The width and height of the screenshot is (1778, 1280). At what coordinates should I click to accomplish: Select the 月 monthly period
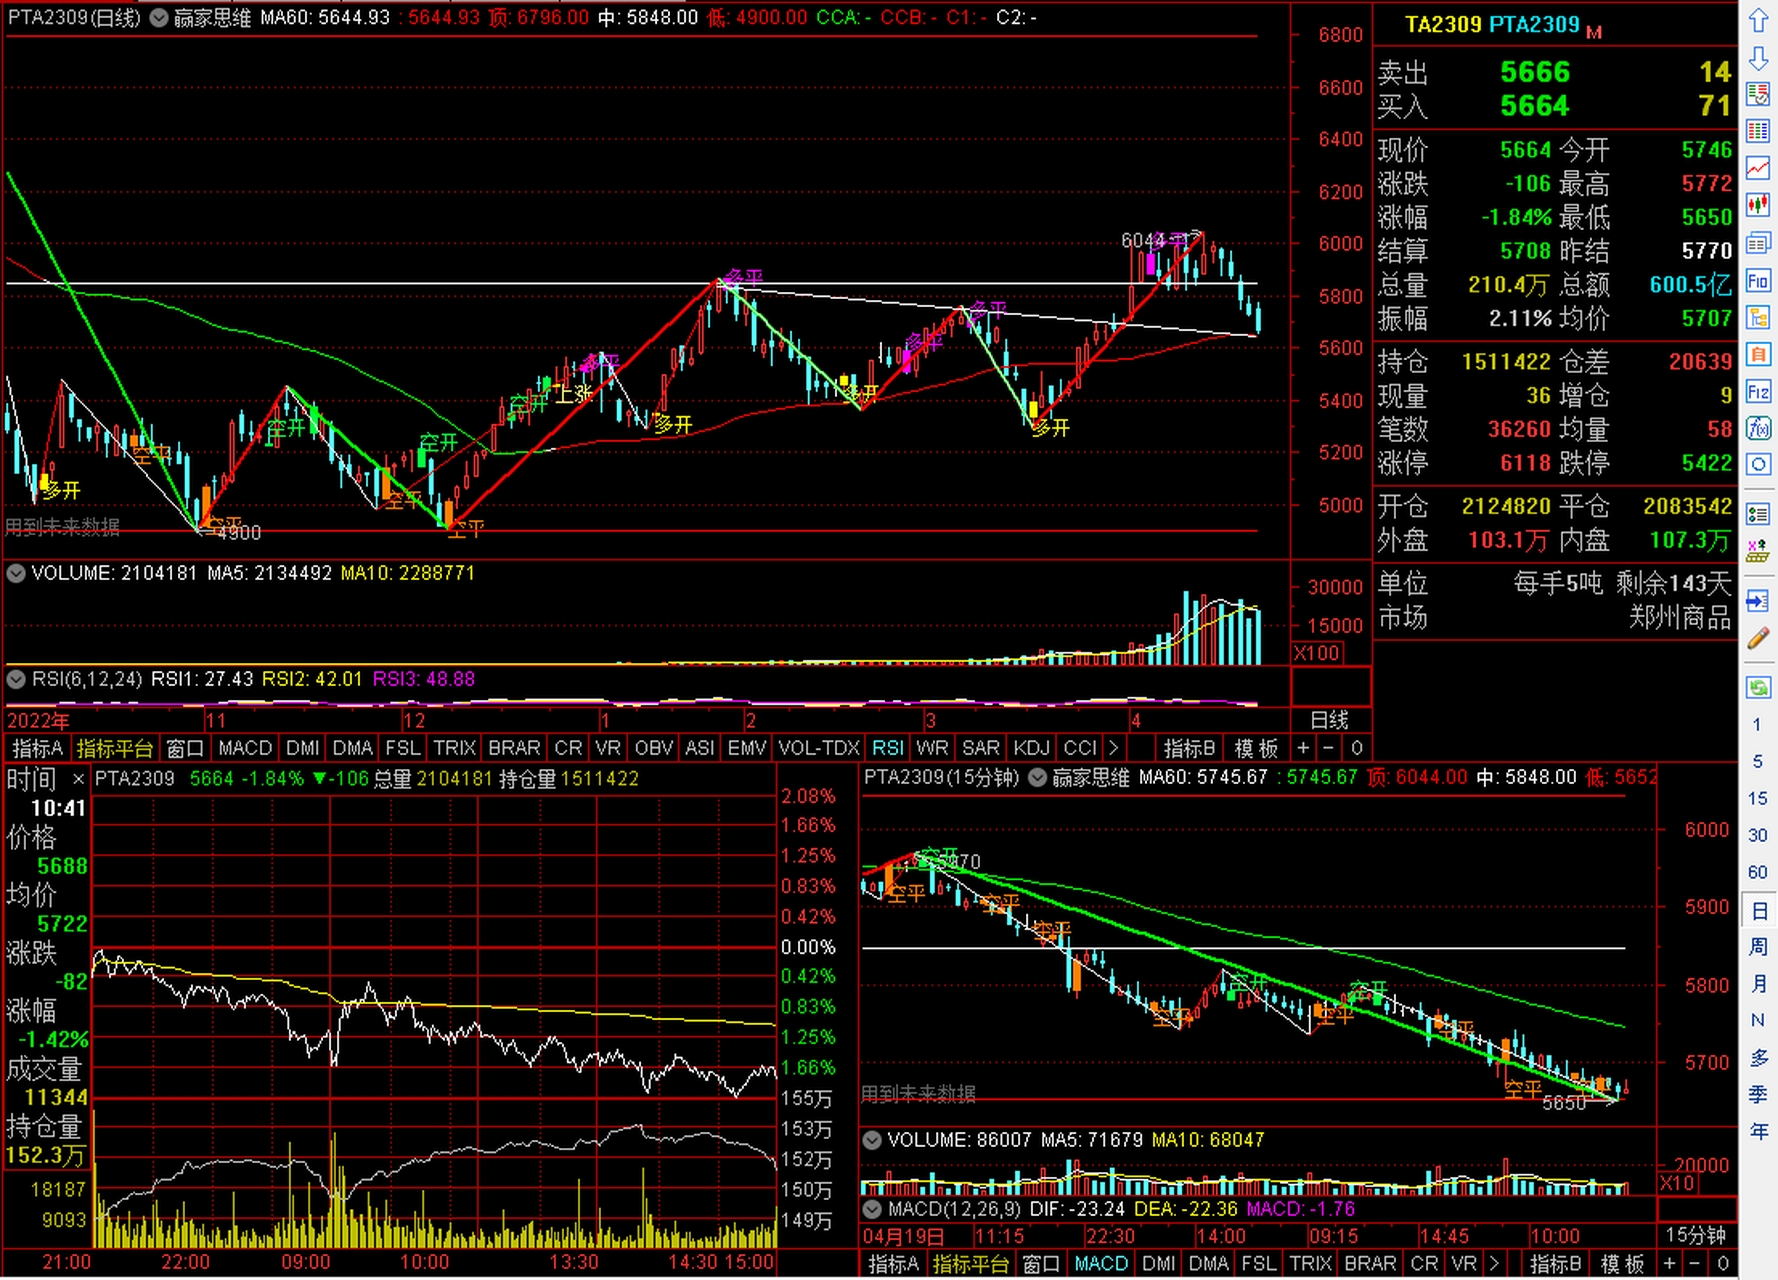click(1758, 984)
